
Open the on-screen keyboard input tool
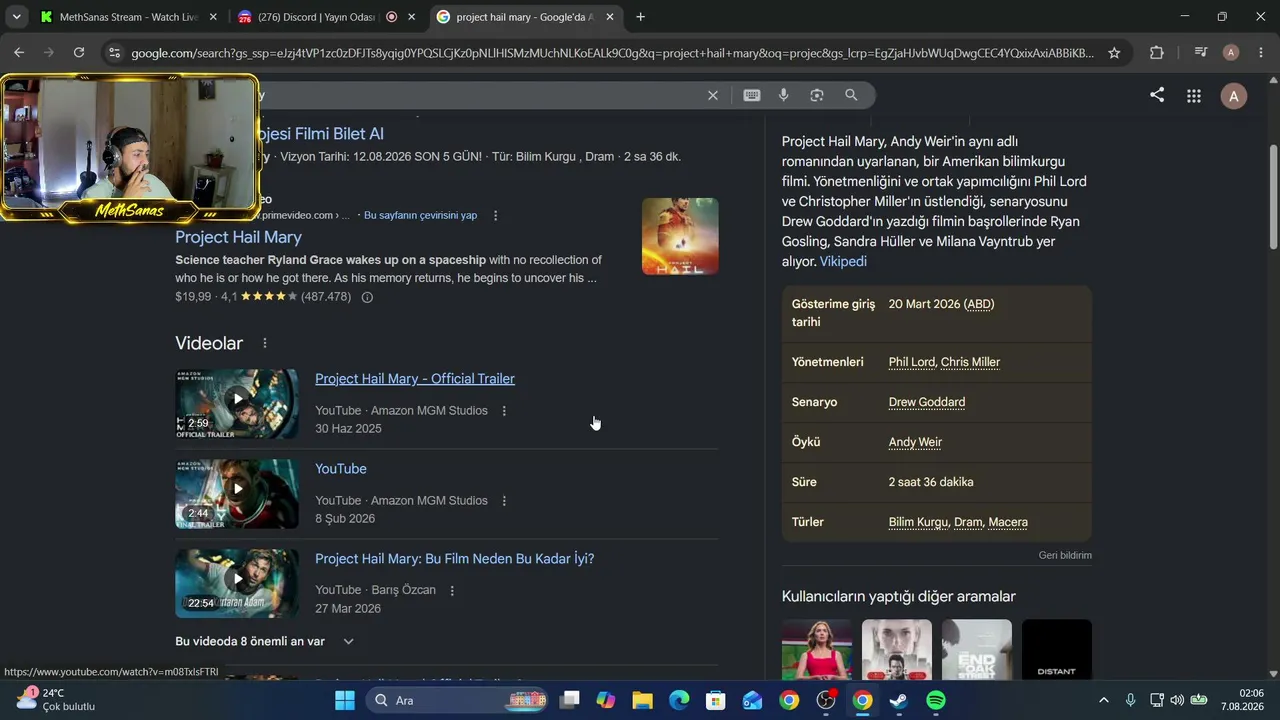coord(752,95)
